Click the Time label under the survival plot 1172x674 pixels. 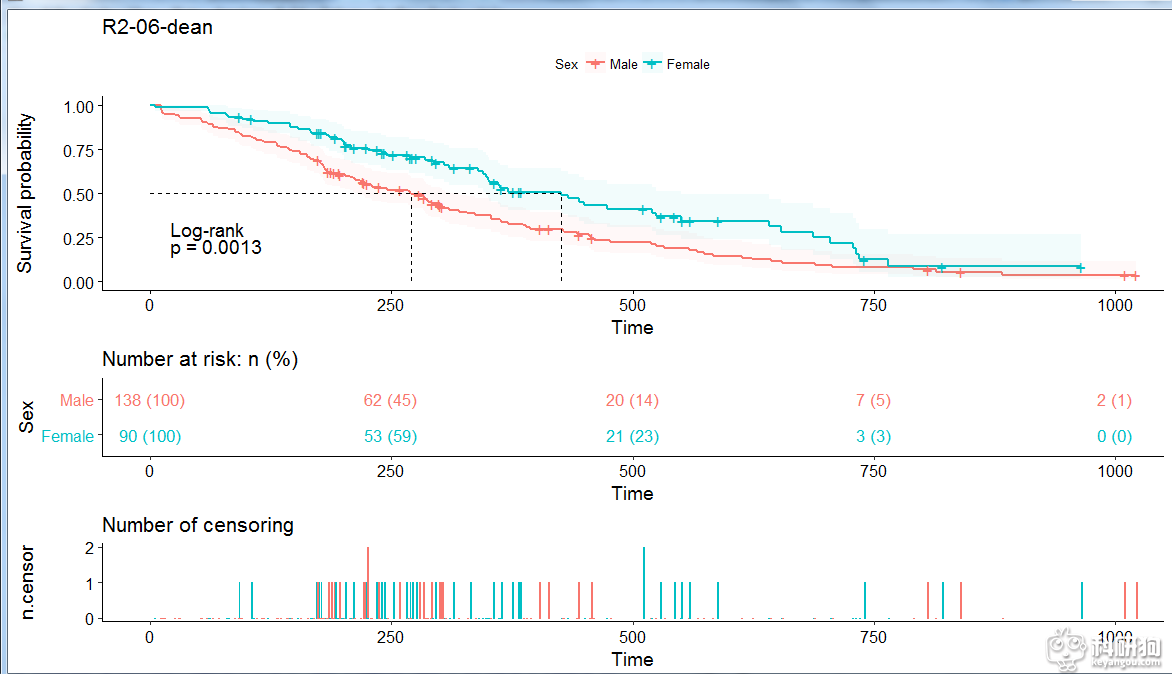(632, 328)
